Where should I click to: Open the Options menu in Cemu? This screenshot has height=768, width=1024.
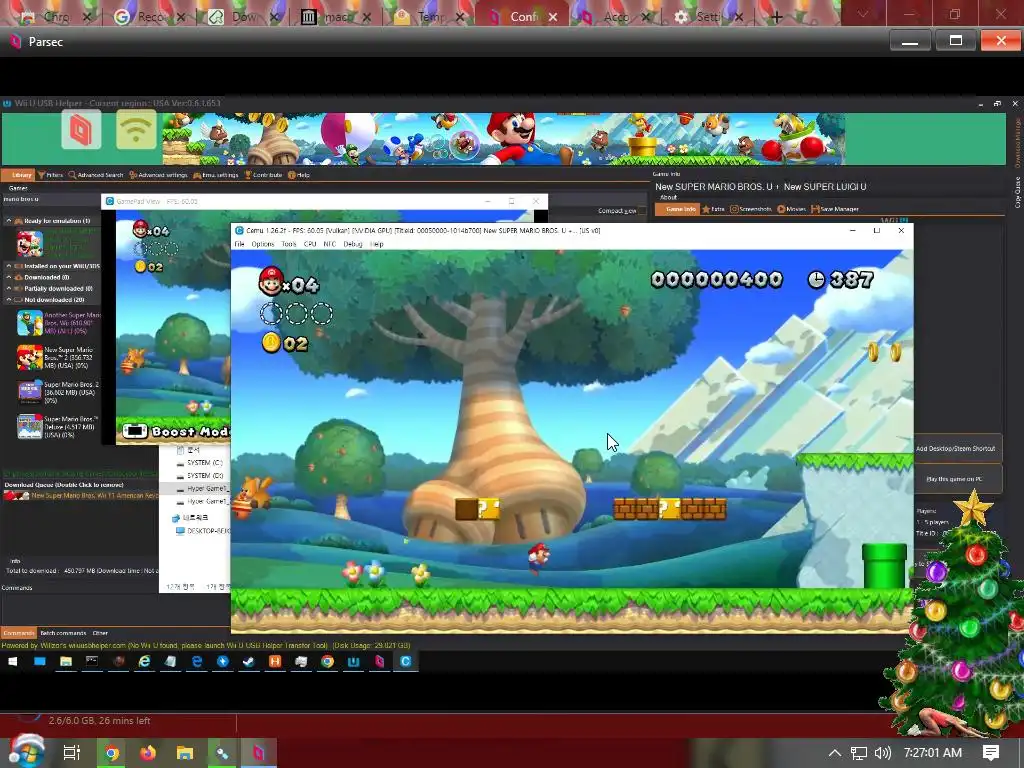(263, 244)
